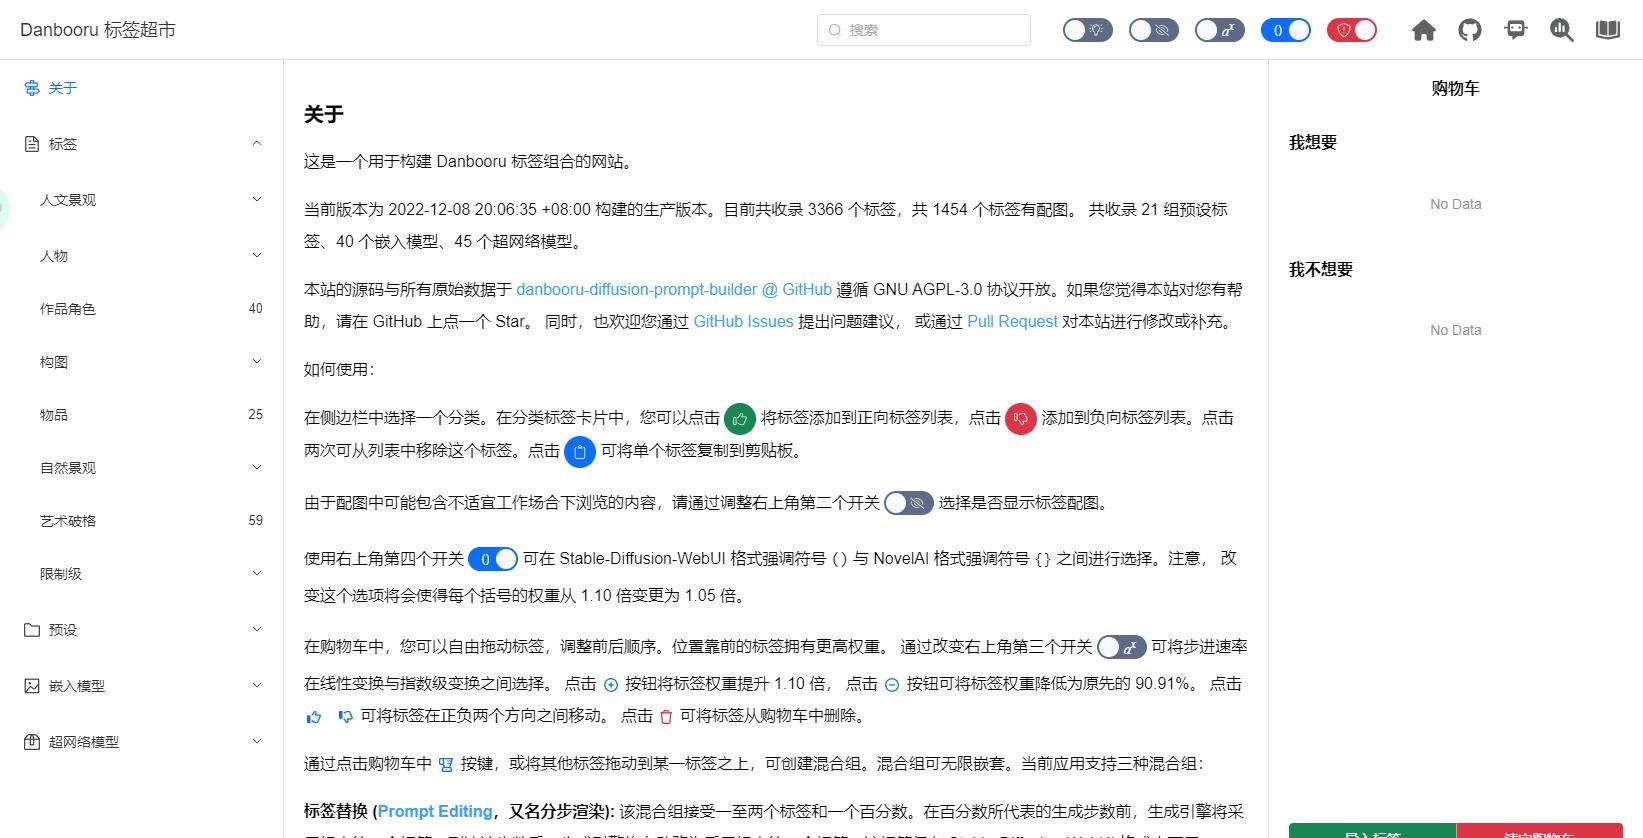Go to the home page icon
This screenshot has height=838, width=1643.
click(x=1424, y=30)
